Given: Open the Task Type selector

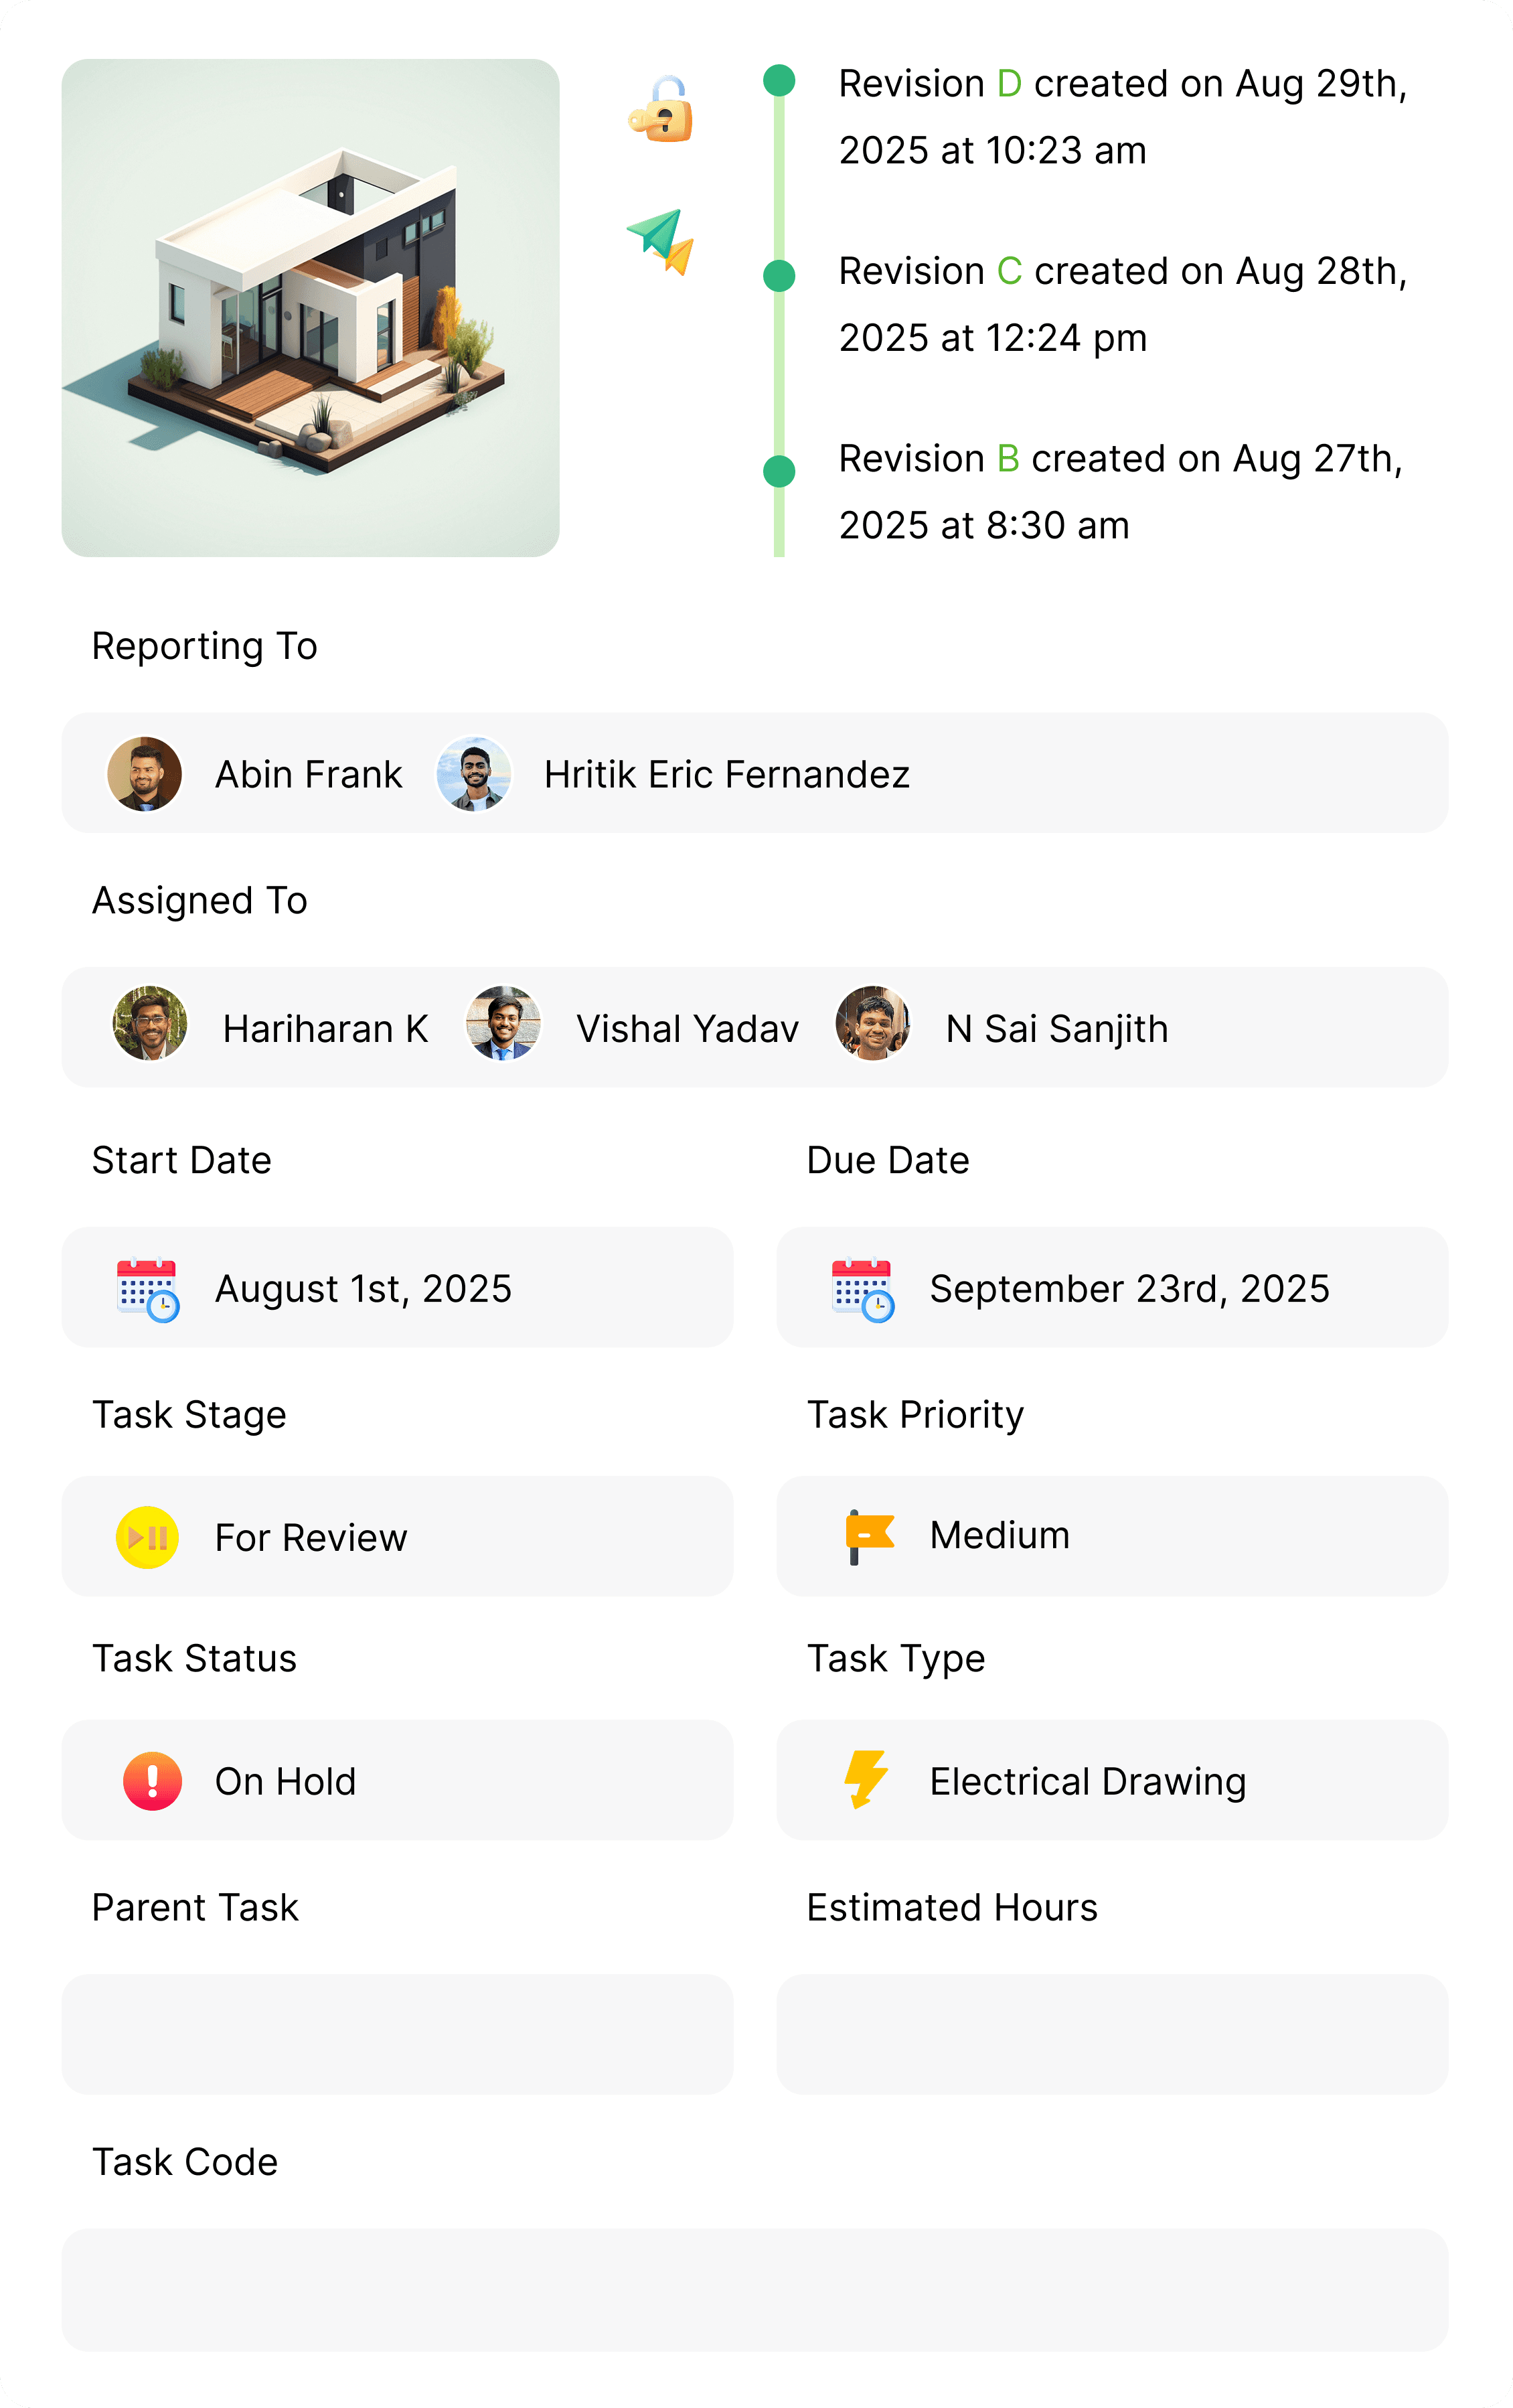Looking at the screenshot, I should point(1112,1780).
